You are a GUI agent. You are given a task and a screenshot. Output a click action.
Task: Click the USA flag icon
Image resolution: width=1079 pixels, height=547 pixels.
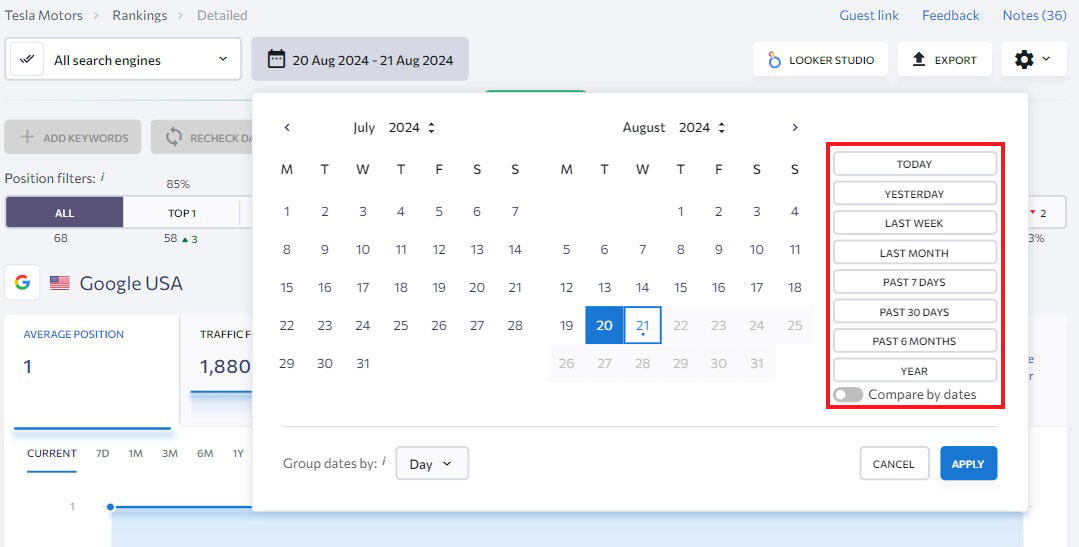(x=60, y=283)
